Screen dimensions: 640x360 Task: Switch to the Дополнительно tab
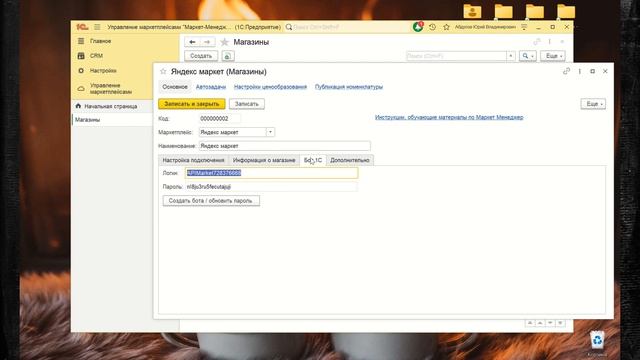[350, 160]
